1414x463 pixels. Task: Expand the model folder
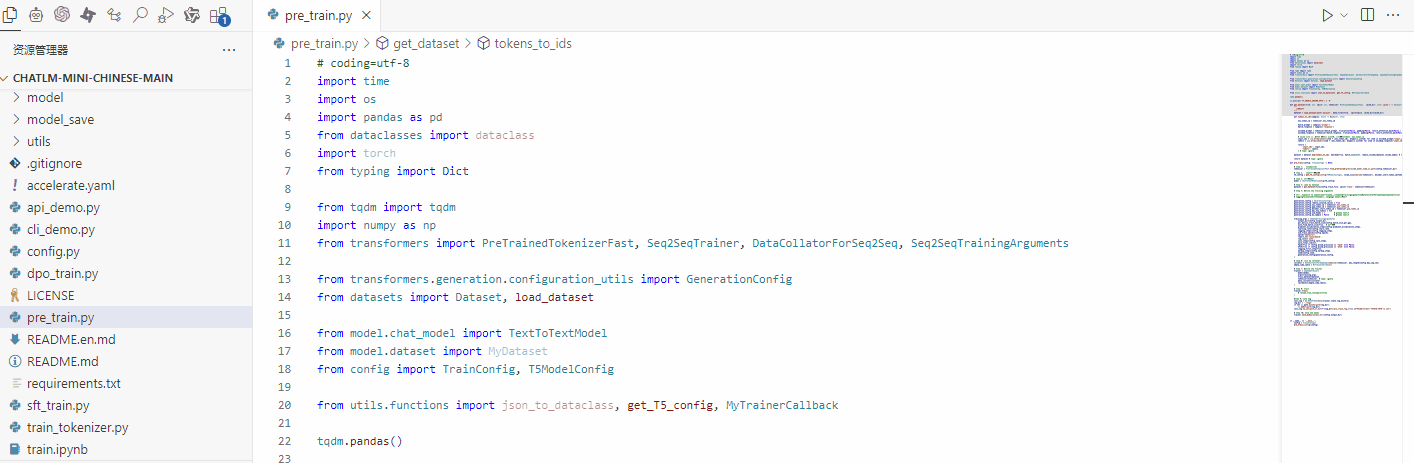[45, 97]
